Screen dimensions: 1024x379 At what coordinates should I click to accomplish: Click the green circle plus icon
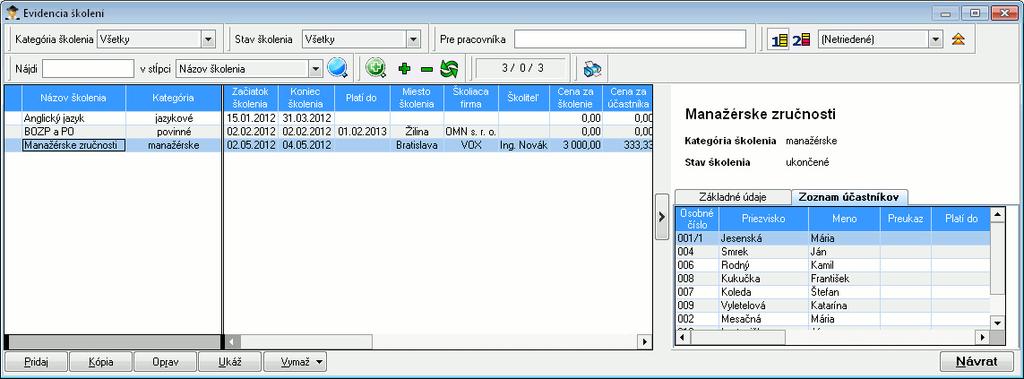pos(376,68)
